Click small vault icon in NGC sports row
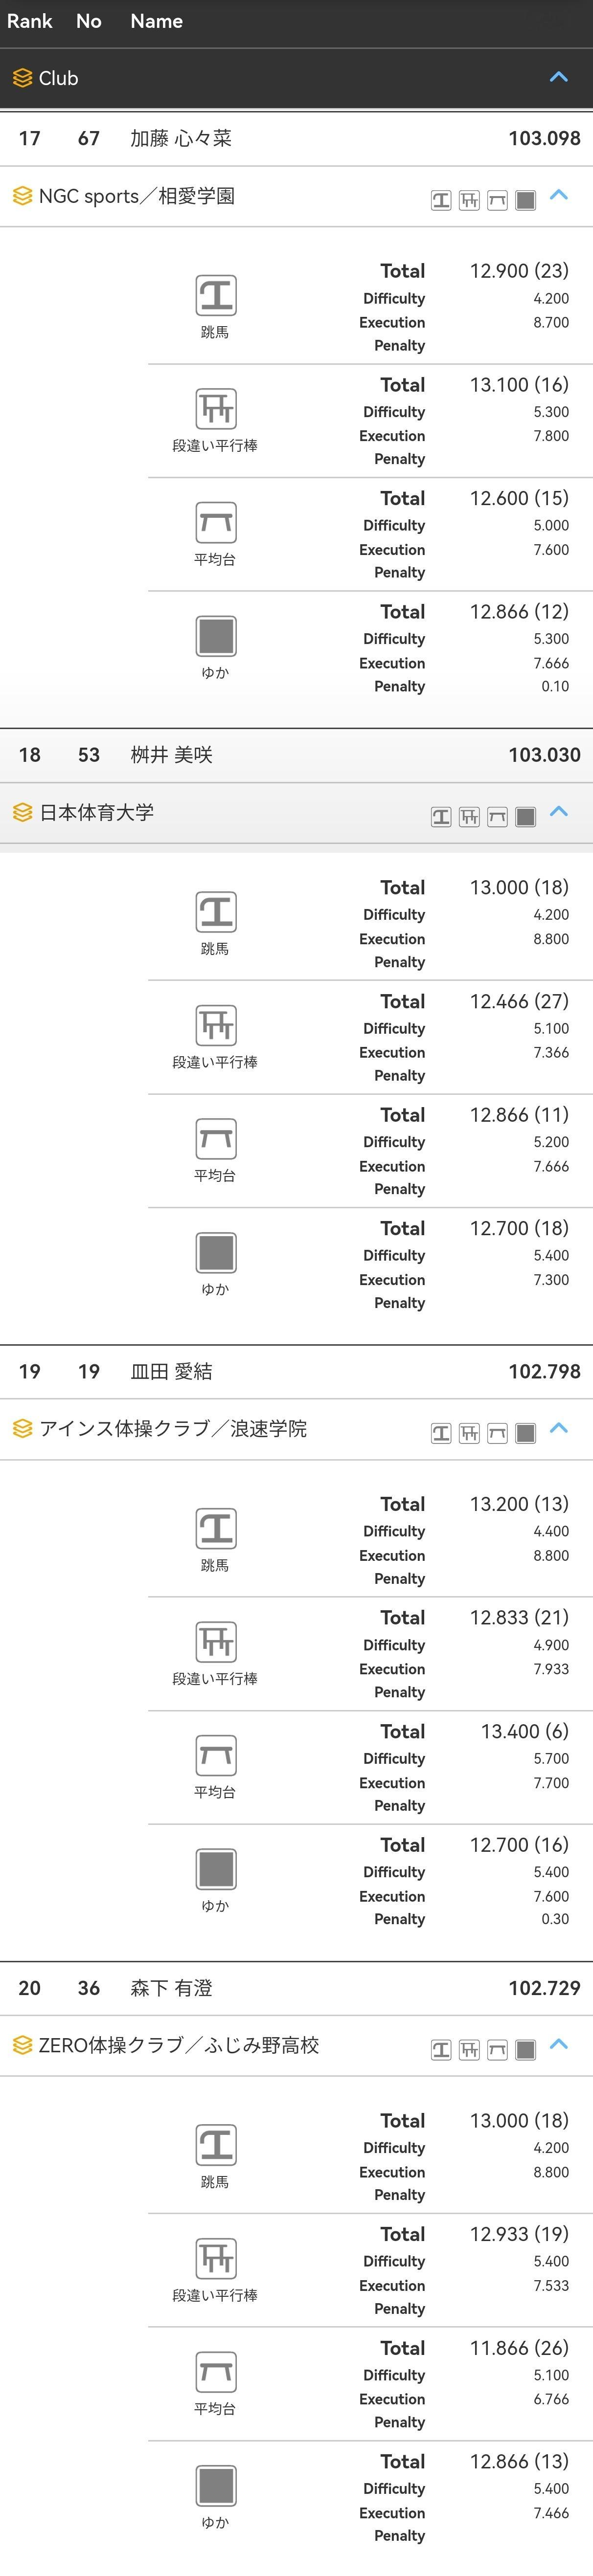 [441, 200]
